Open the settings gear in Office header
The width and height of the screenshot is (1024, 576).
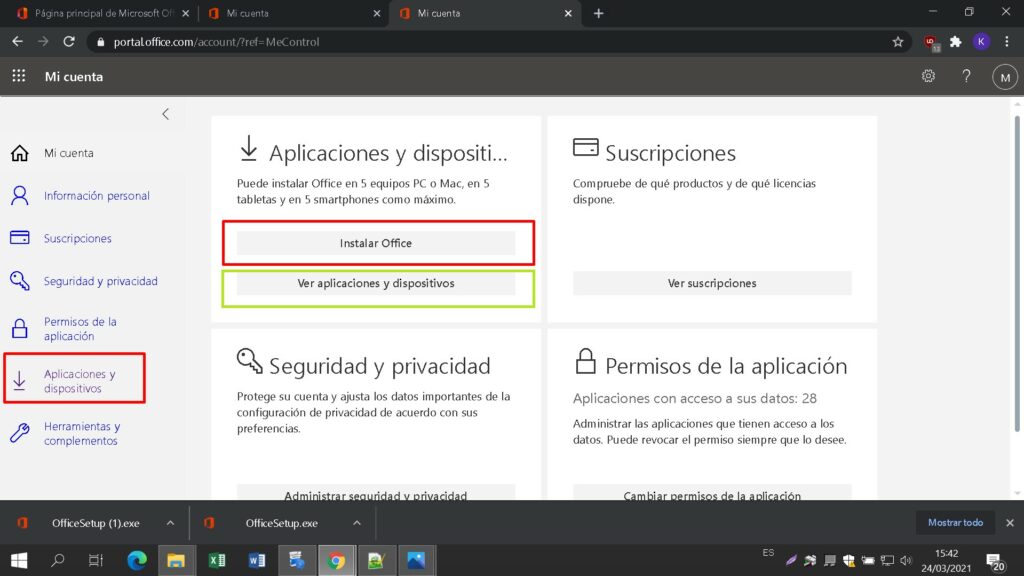(x=928, y=77)
